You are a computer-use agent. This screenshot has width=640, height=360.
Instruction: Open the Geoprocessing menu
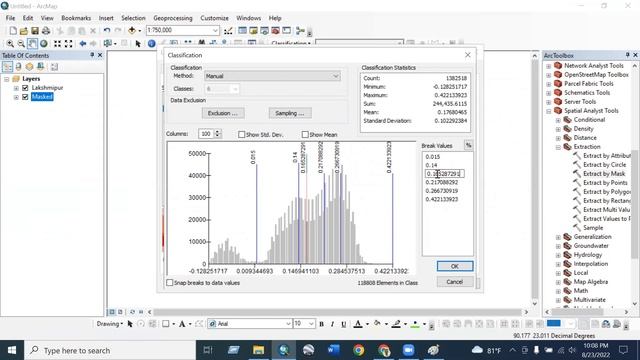(x=173, y=18)
